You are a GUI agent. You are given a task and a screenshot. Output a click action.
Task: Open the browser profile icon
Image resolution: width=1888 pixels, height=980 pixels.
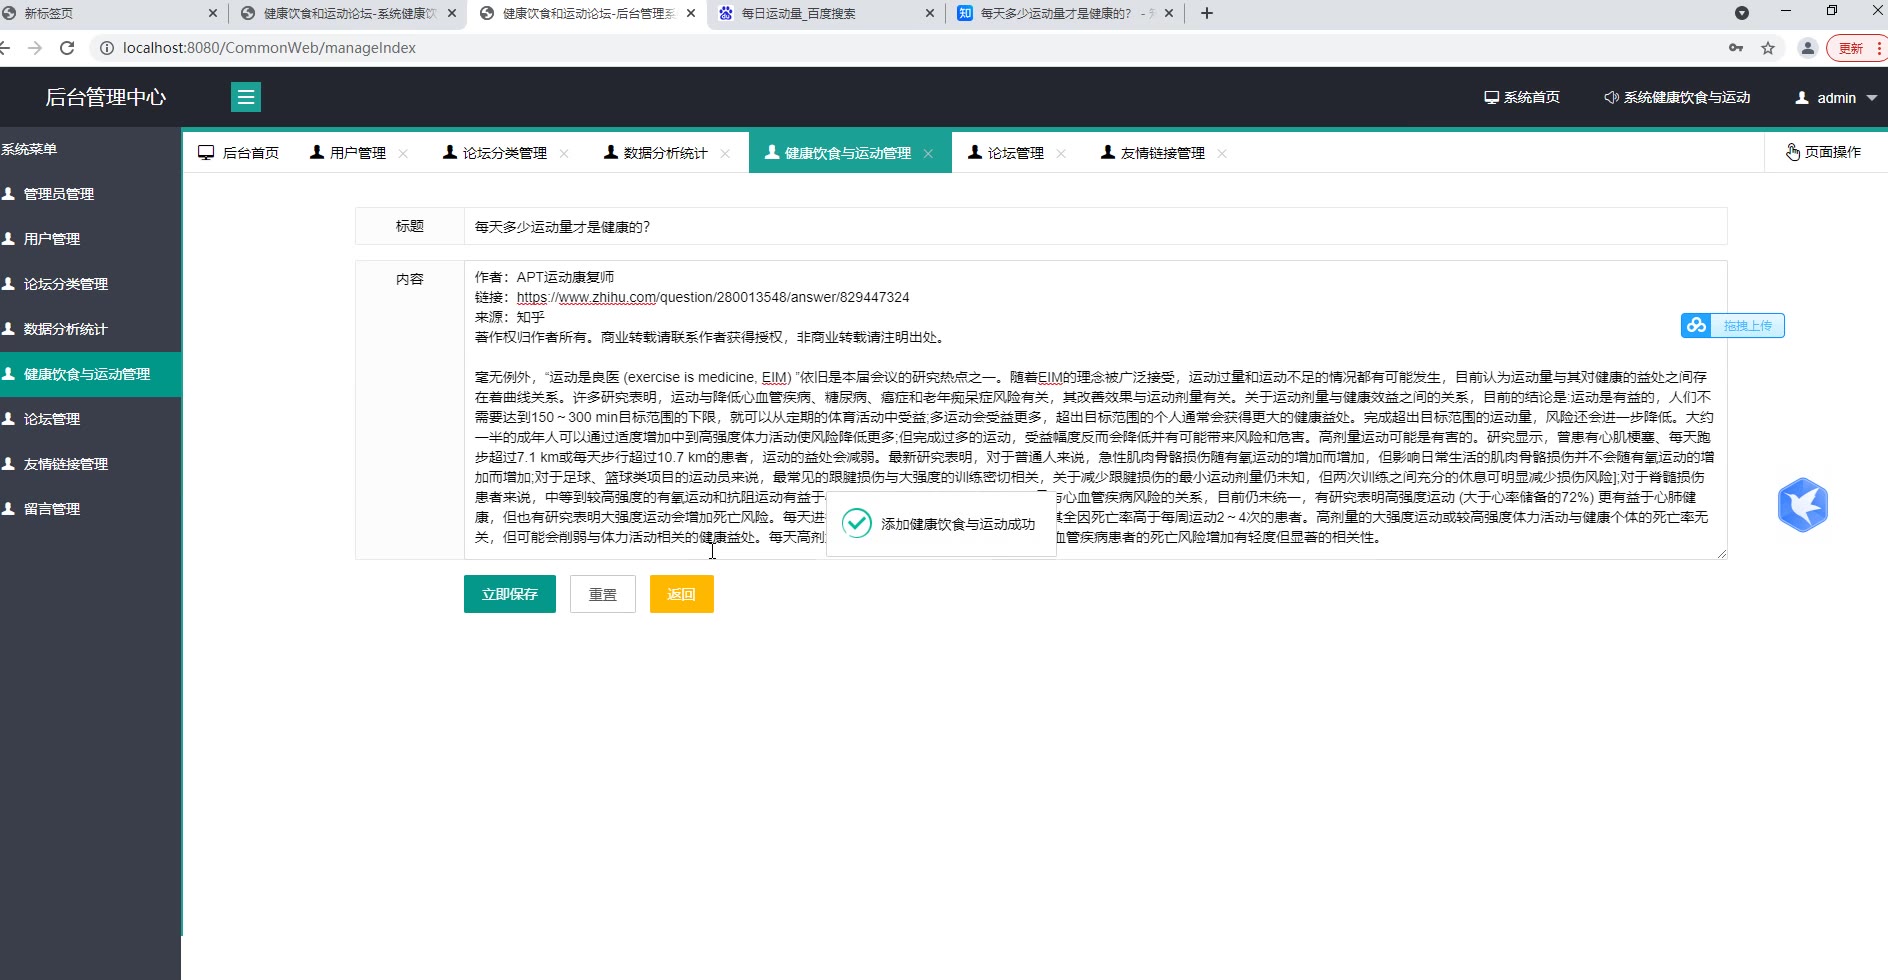tap(1808, 48)
